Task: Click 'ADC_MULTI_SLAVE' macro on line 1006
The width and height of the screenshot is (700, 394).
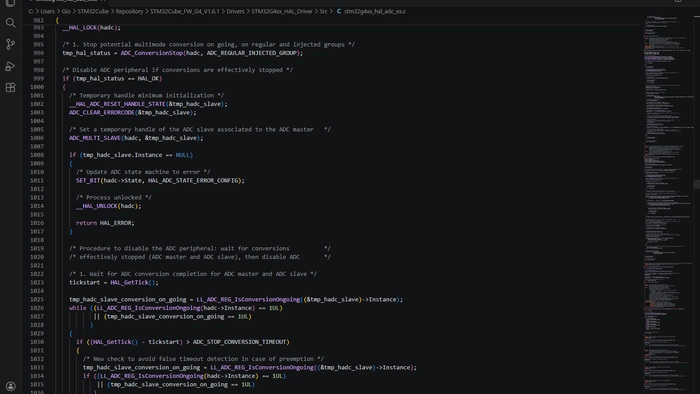Action: click(x=95, y=138)
